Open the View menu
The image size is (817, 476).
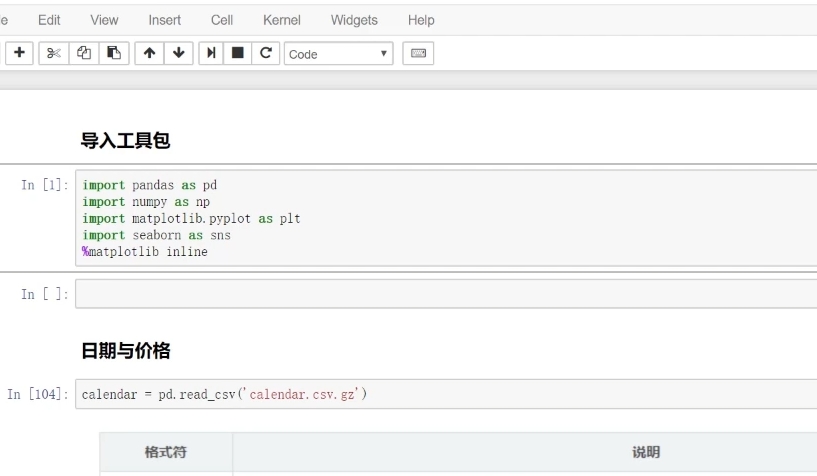104,20
